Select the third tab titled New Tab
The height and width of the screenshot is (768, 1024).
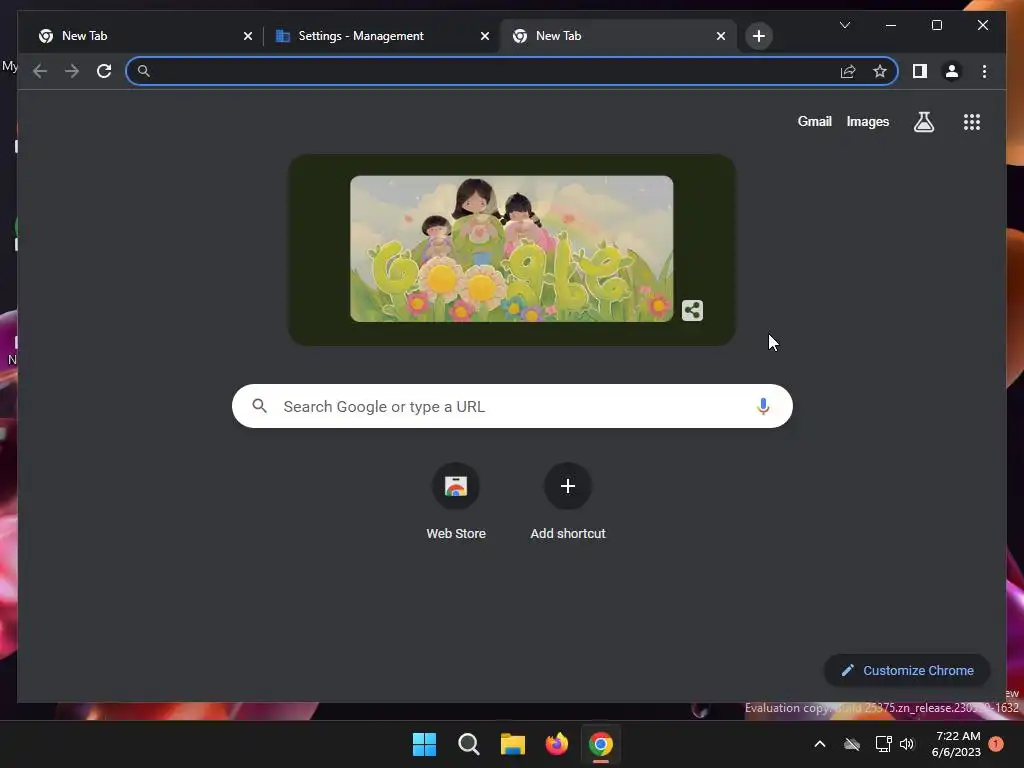pos(618,36)
